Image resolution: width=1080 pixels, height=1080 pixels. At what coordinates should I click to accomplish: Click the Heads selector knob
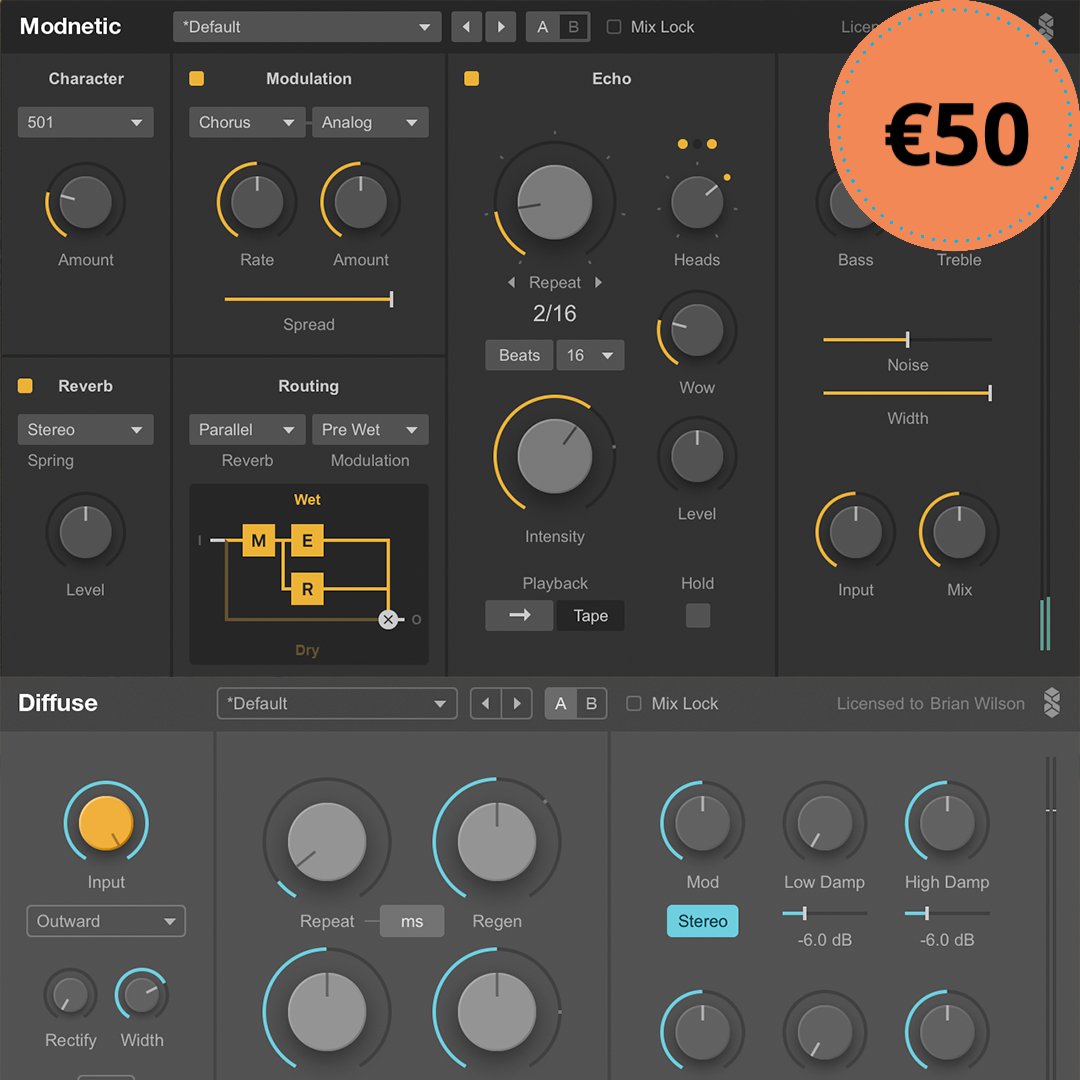[697, 202]
